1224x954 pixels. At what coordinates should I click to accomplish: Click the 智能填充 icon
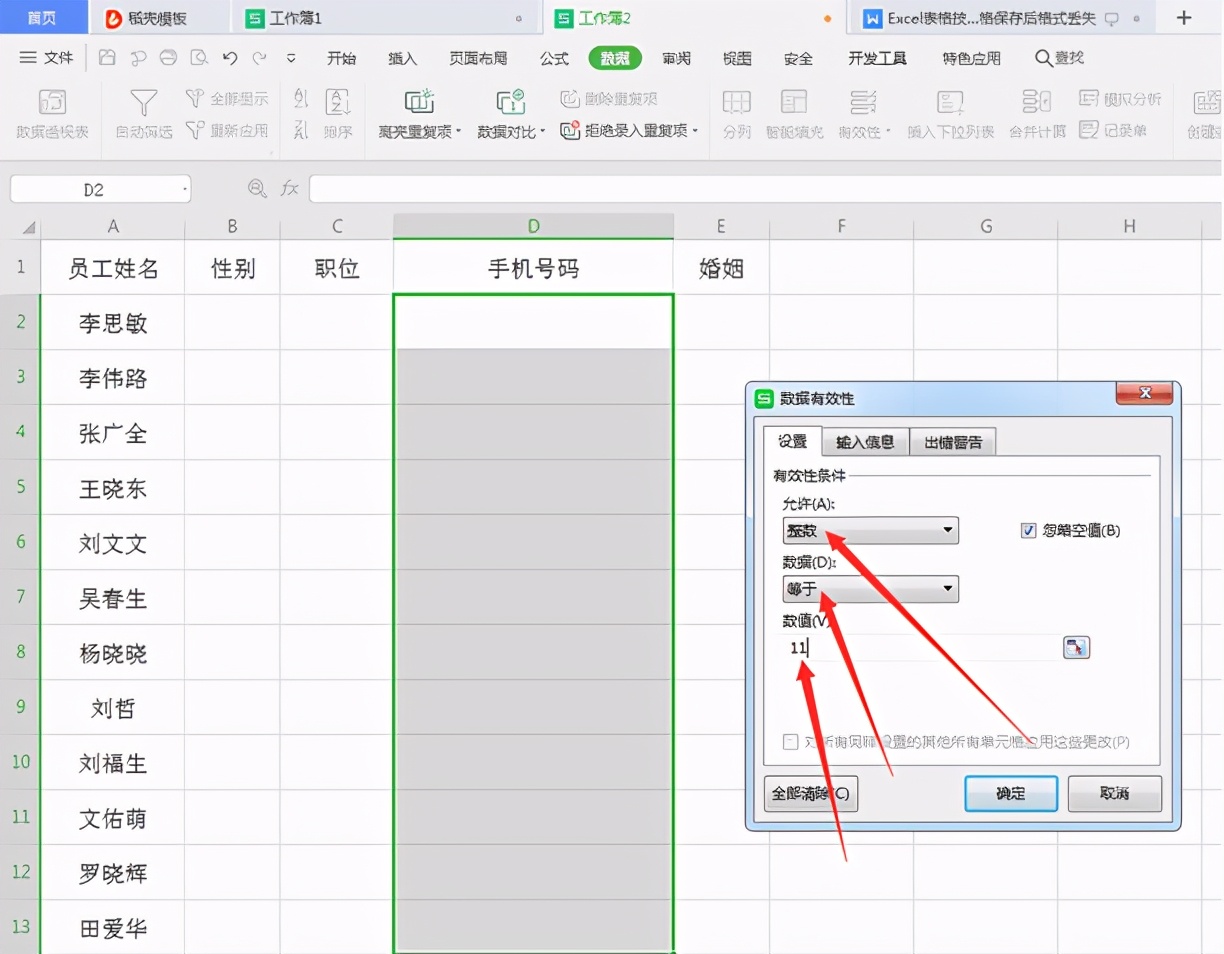(795, 102)
